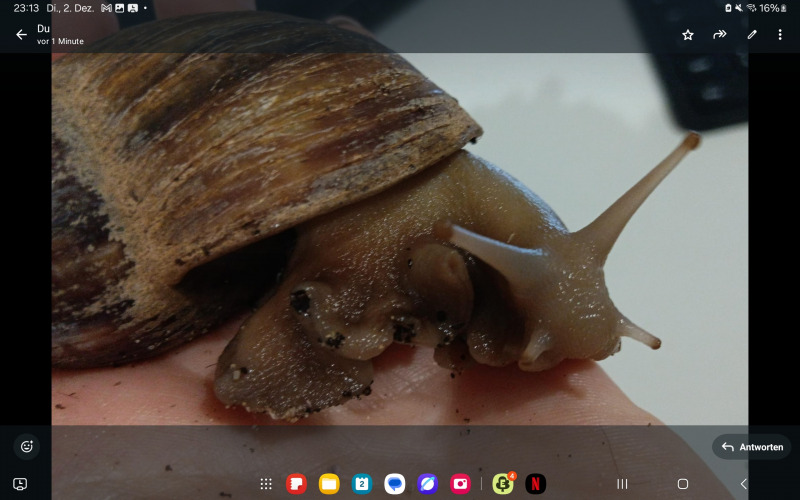Open the Calendar app in taskbar
The height and width of the screenshot is (500, 800).
pyautogui.click(x=362, y=484)
